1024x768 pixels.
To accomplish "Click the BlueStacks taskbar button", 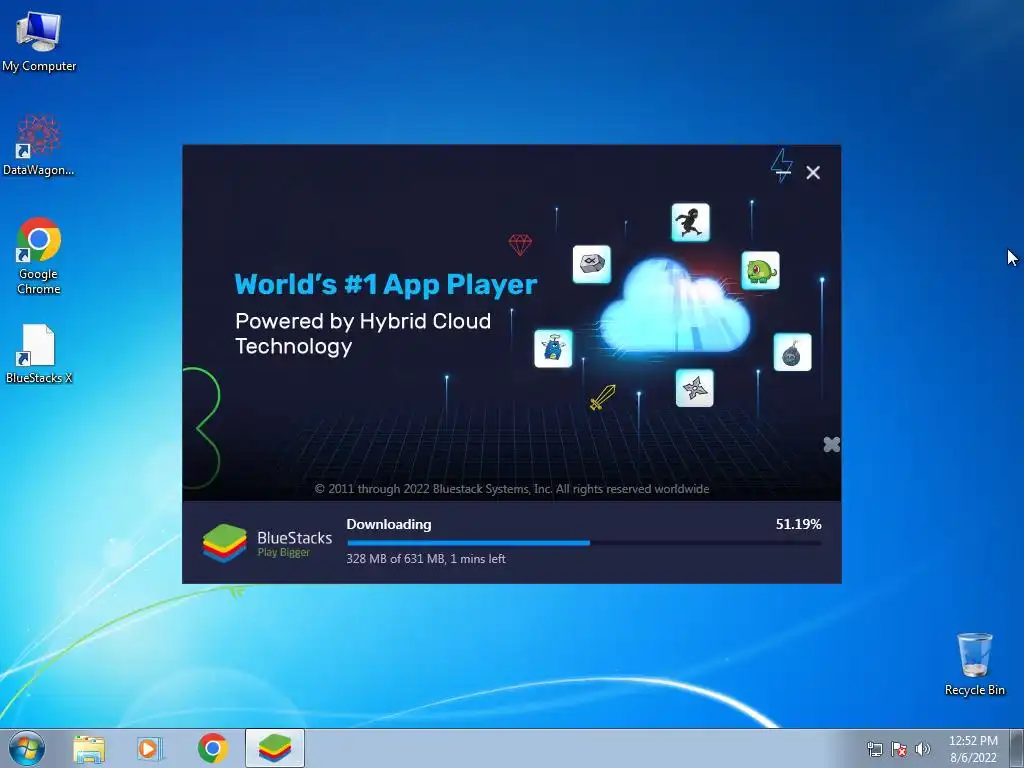I will (x=275, y=748).
